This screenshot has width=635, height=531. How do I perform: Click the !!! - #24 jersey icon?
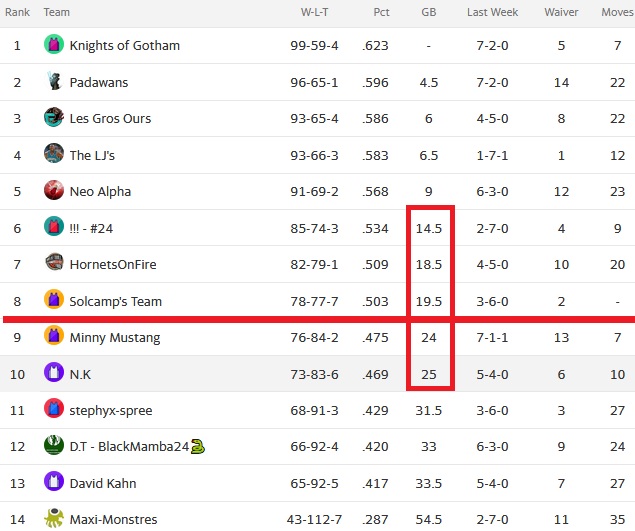pos(54,226)
